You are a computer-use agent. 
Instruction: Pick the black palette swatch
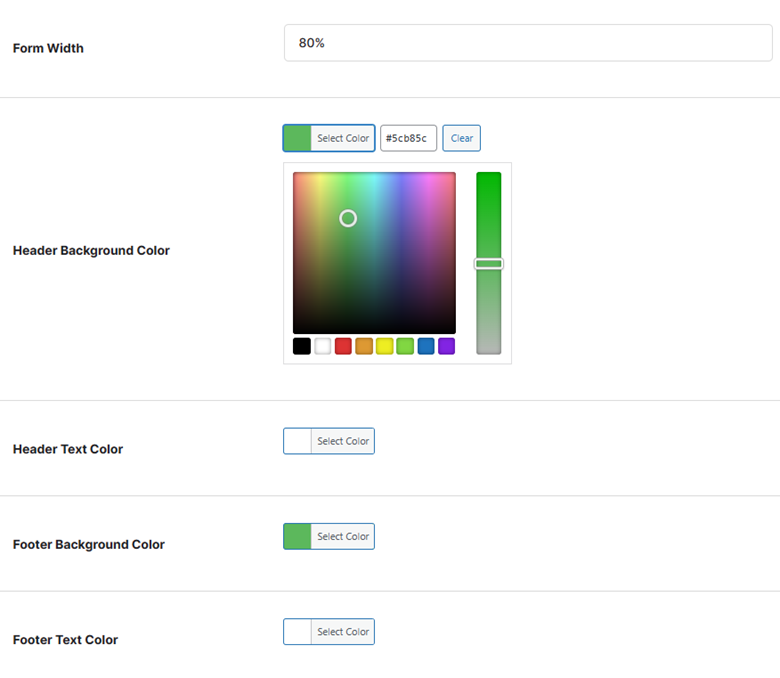click(x=301, y=346)
